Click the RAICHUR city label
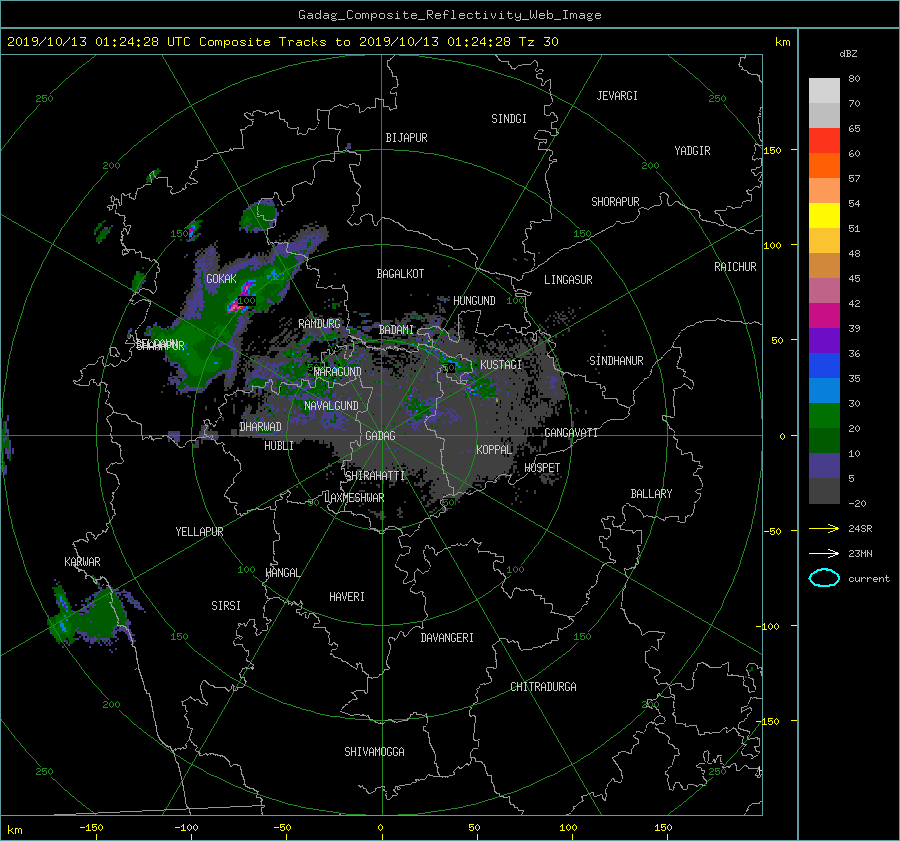The image size is (900, 841). (735, 267)
